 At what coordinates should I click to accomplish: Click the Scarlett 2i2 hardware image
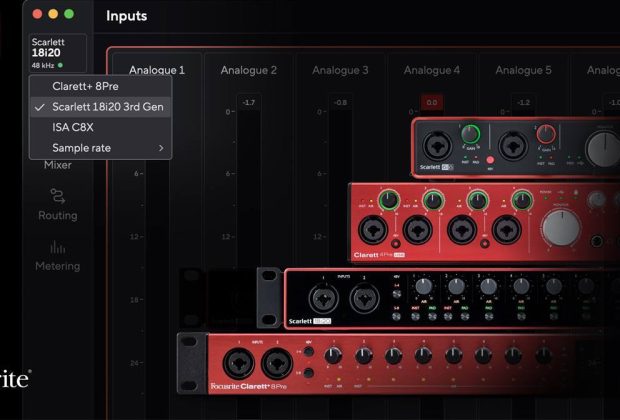(x=516, y=148)
